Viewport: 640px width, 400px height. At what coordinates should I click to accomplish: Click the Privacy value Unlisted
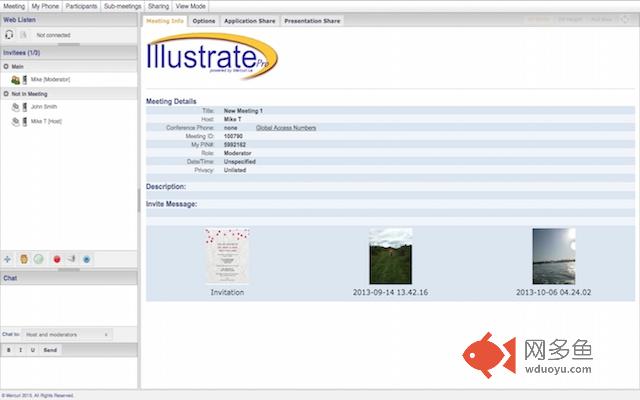(x=235, y=170)
